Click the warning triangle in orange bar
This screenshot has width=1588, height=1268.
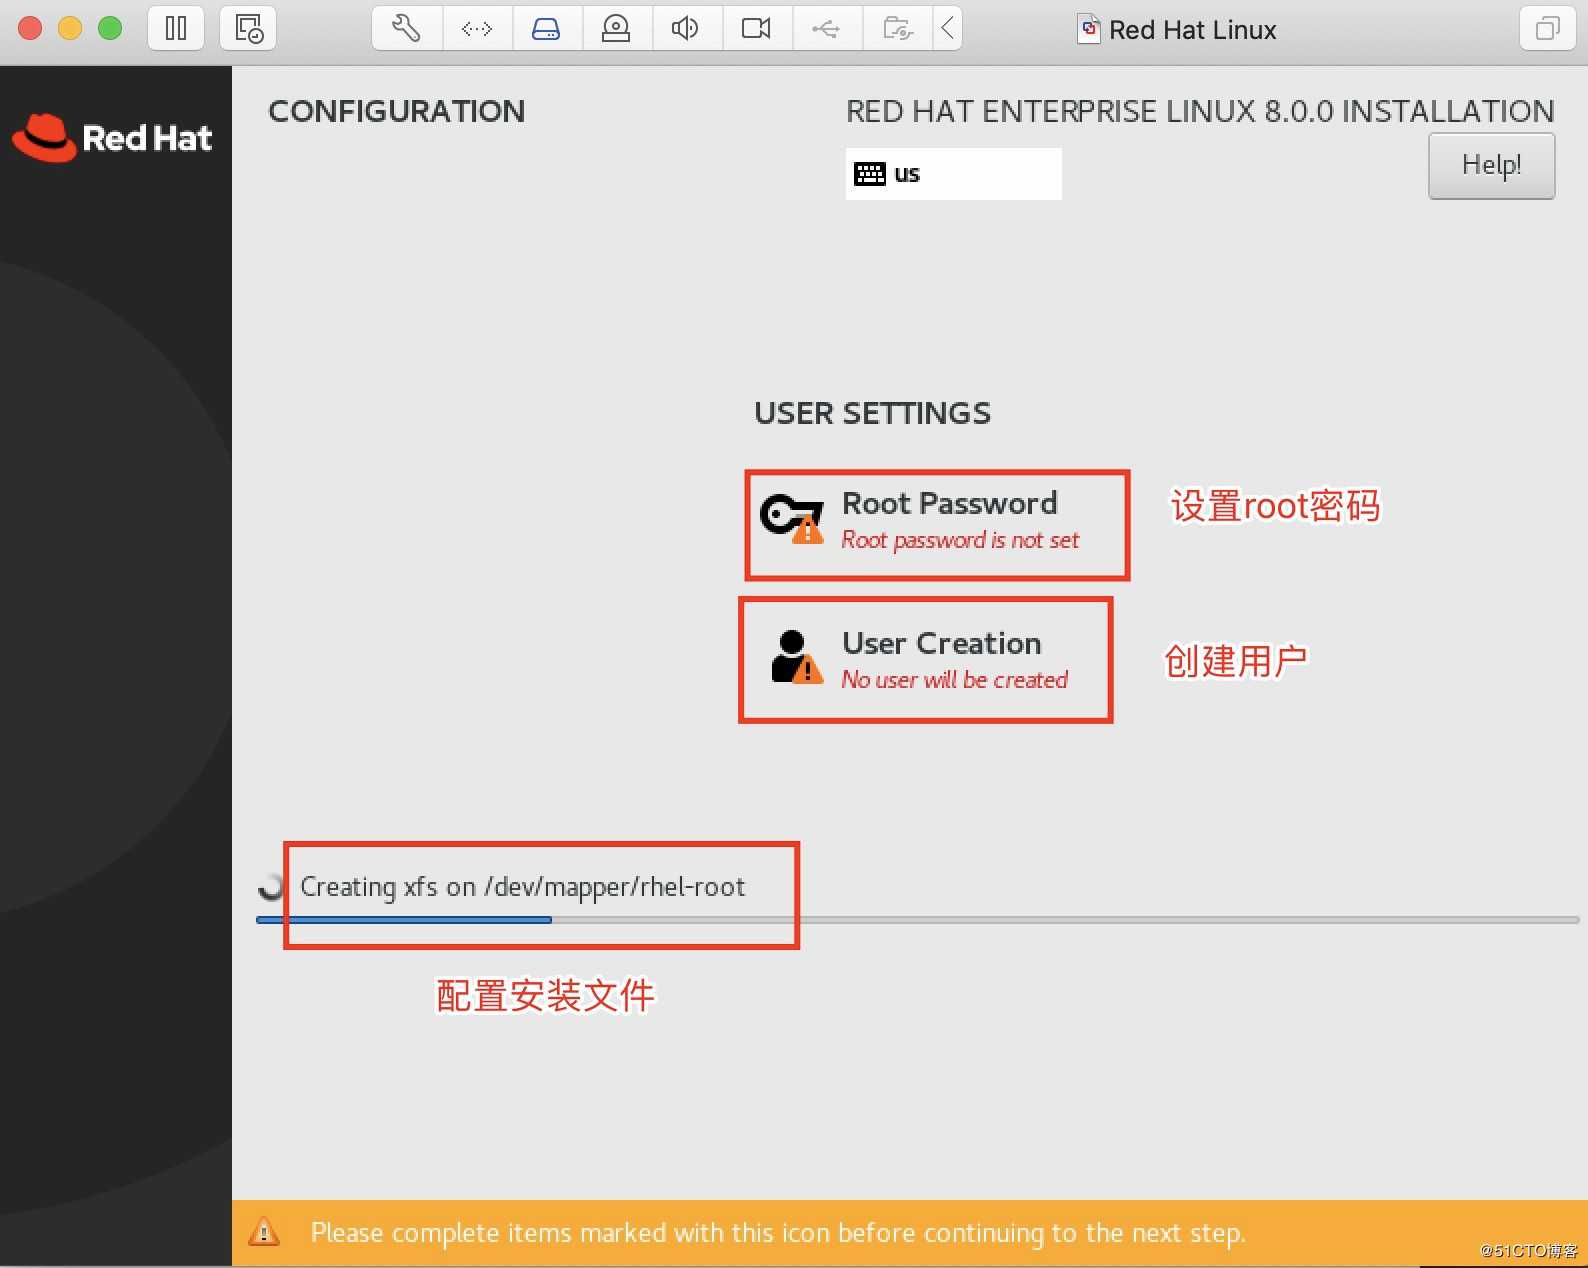point(264,1232)
